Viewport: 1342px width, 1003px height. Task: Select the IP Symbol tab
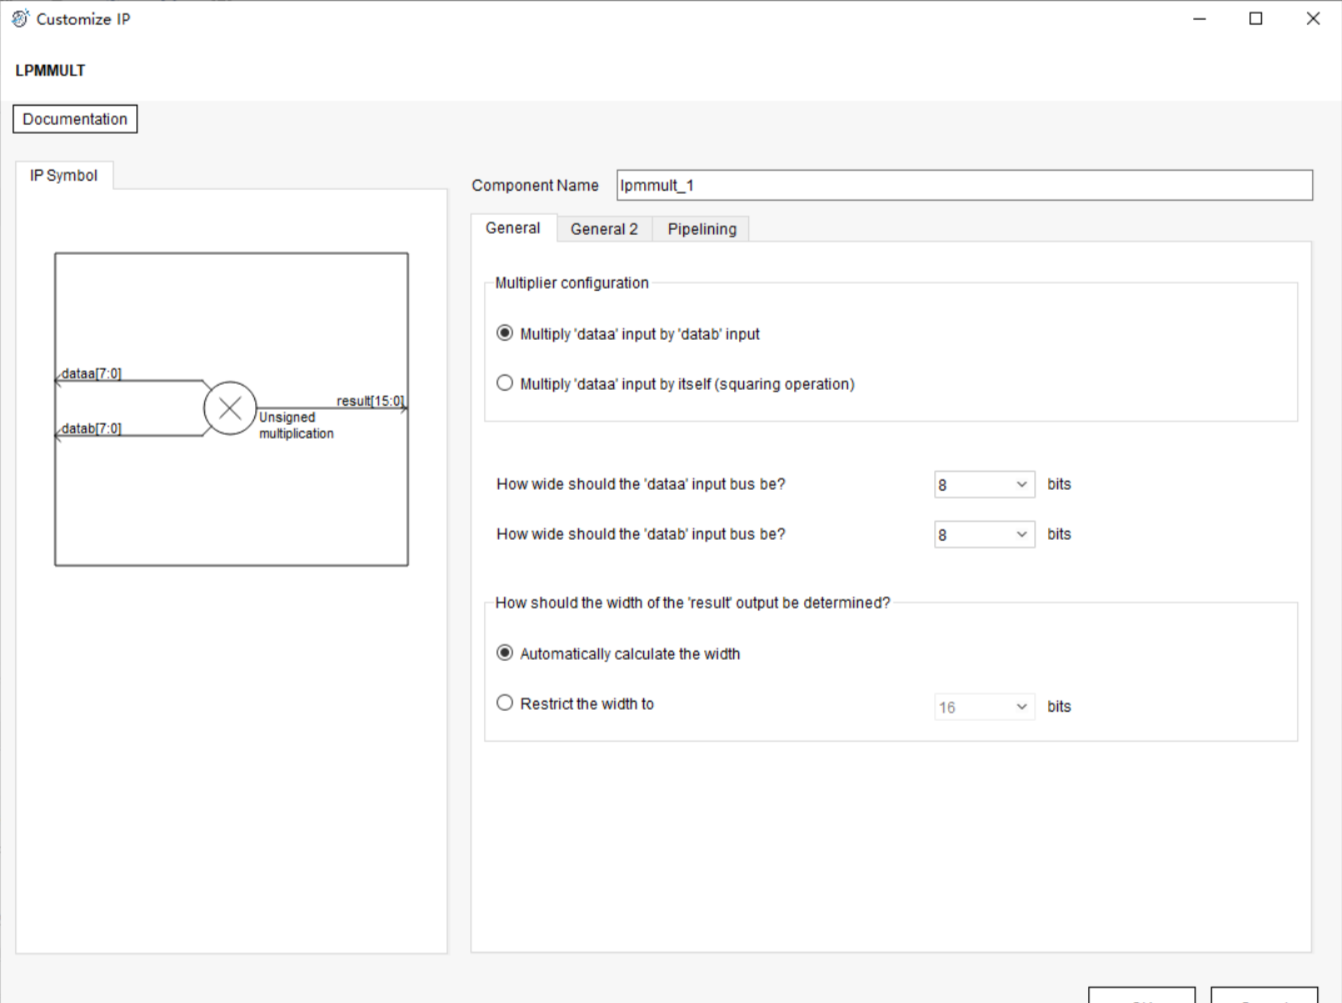(x=64, y=175)
